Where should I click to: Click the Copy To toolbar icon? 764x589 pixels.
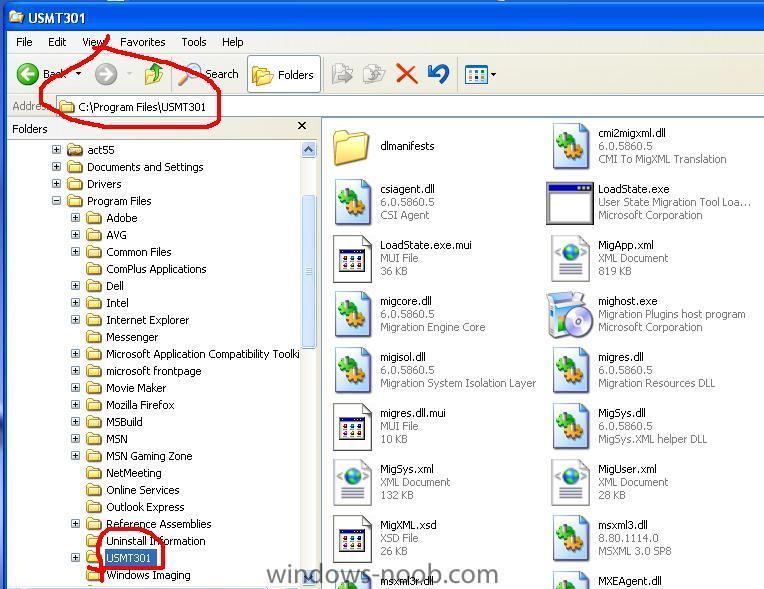374,74
